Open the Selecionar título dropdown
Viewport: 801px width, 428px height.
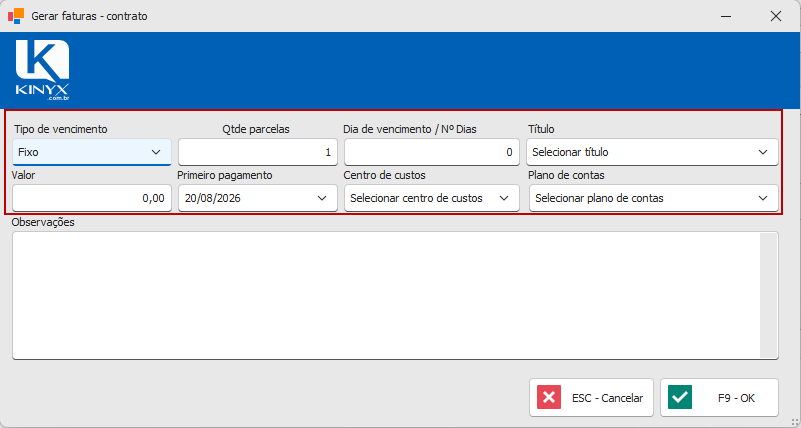(652, 152)
